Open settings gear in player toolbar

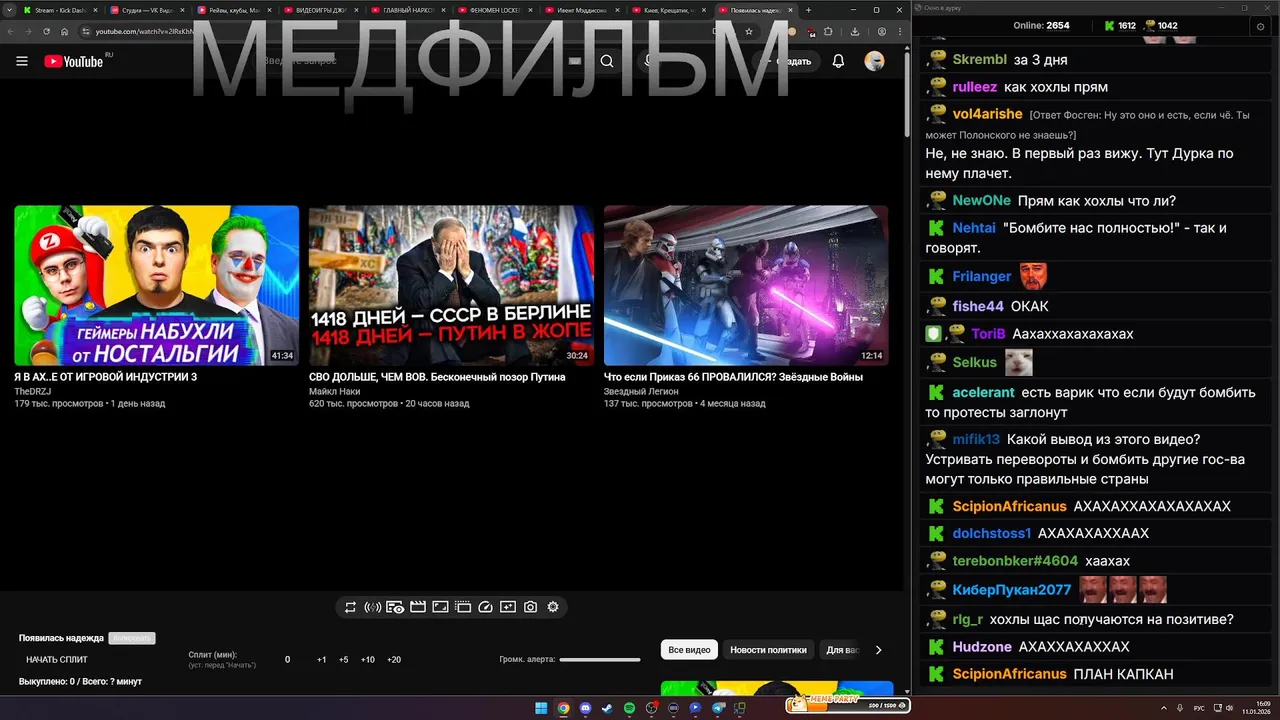[x=553, y=607]
